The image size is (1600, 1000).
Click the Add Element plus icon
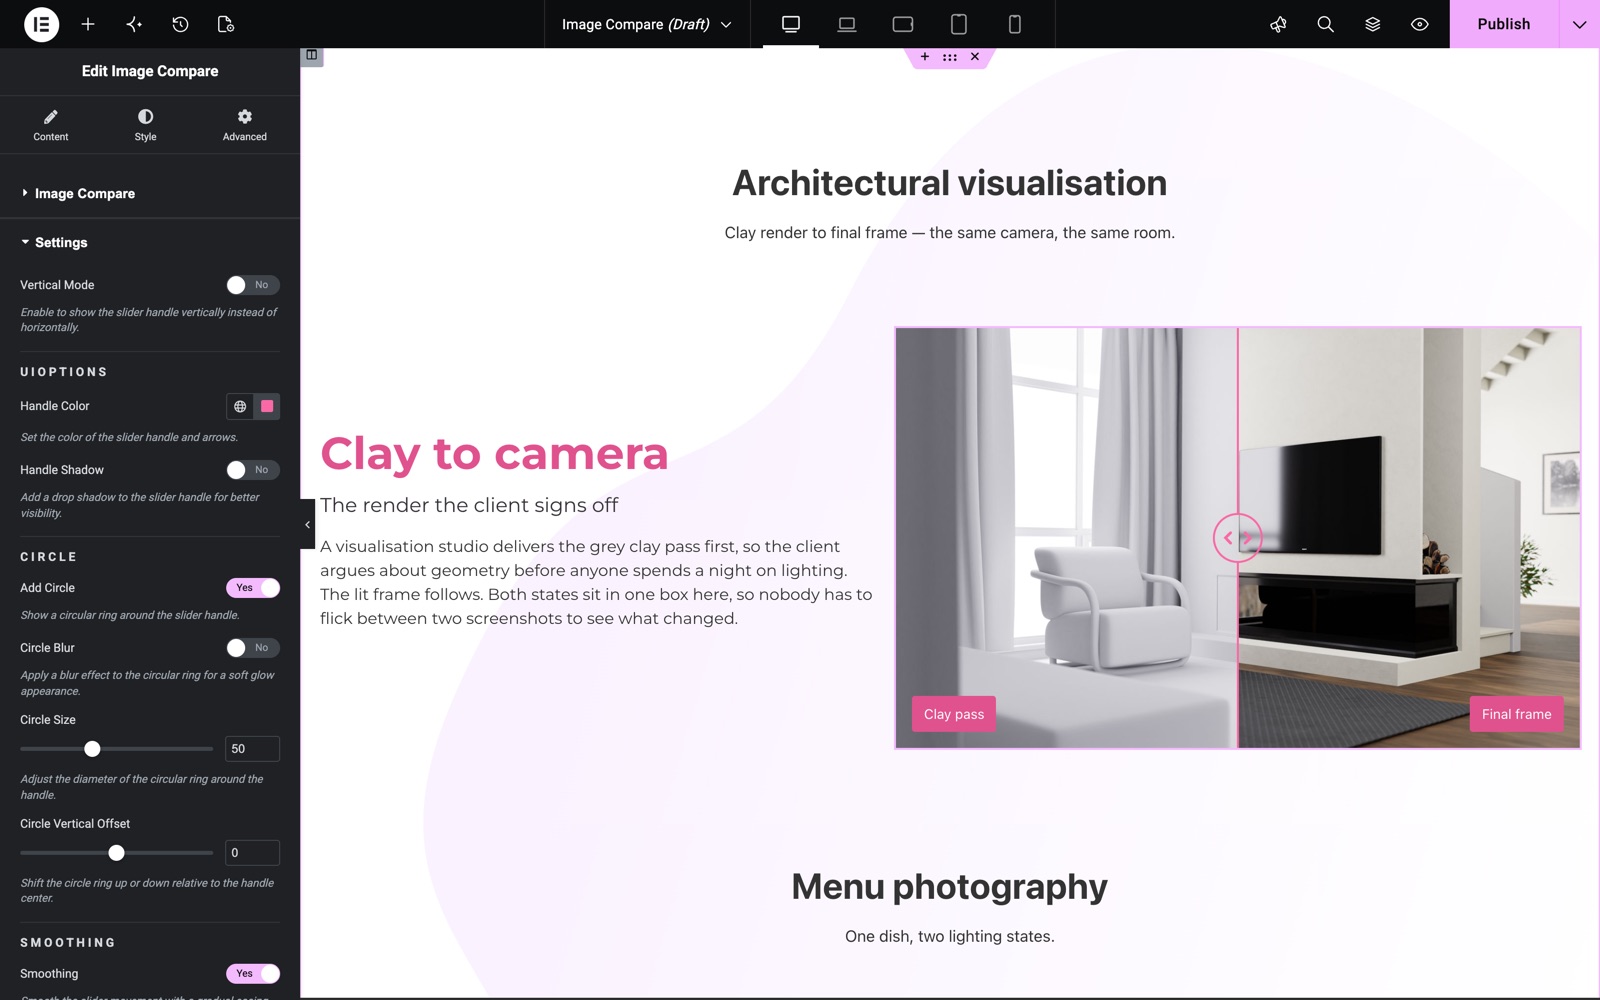(x=88, y=24)
